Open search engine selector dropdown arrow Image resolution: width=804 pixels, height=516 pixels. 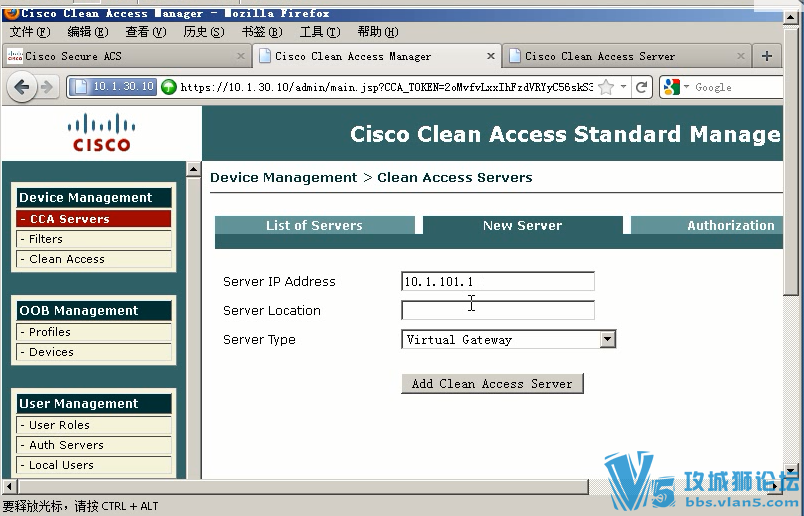[686, 87]
